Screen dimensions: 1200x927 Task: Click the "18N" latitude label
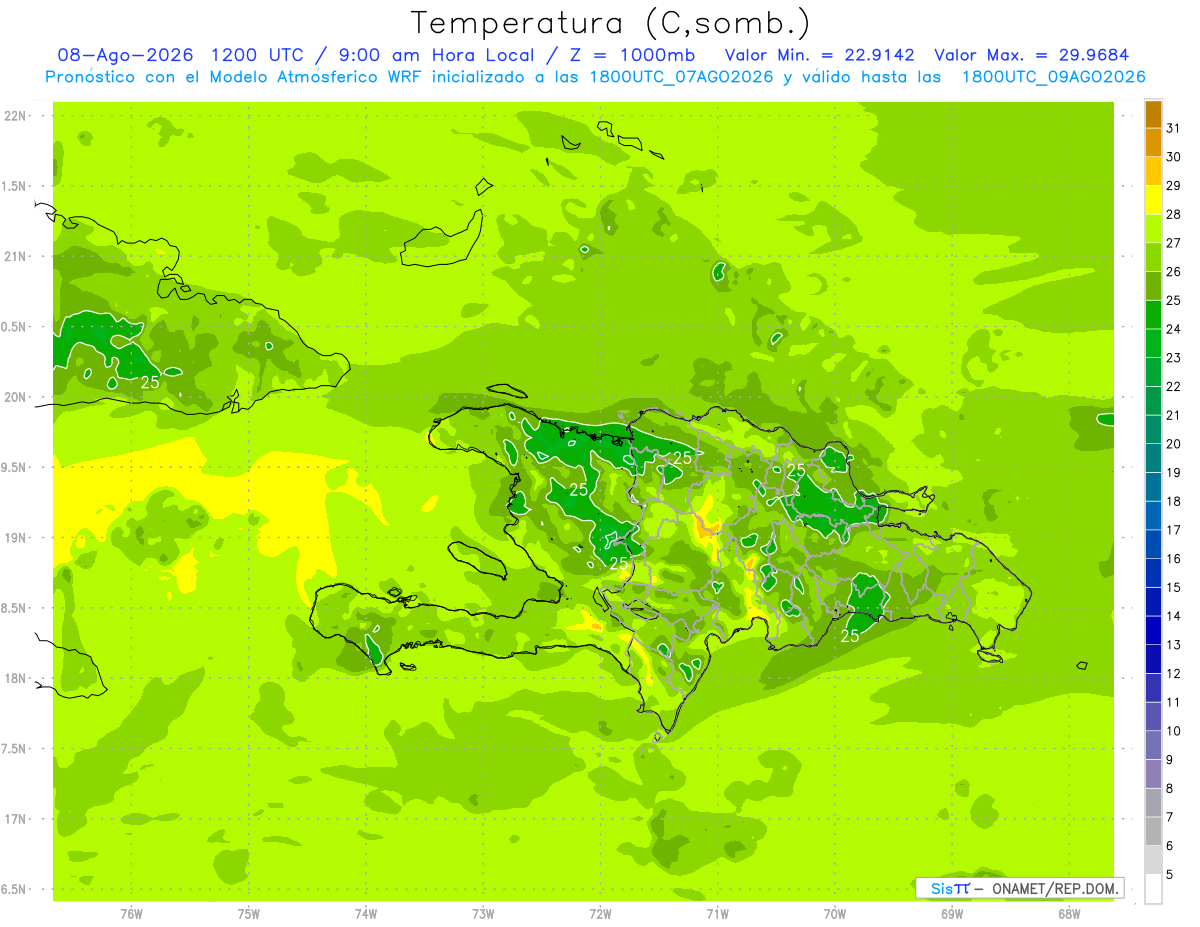(15, 678)
